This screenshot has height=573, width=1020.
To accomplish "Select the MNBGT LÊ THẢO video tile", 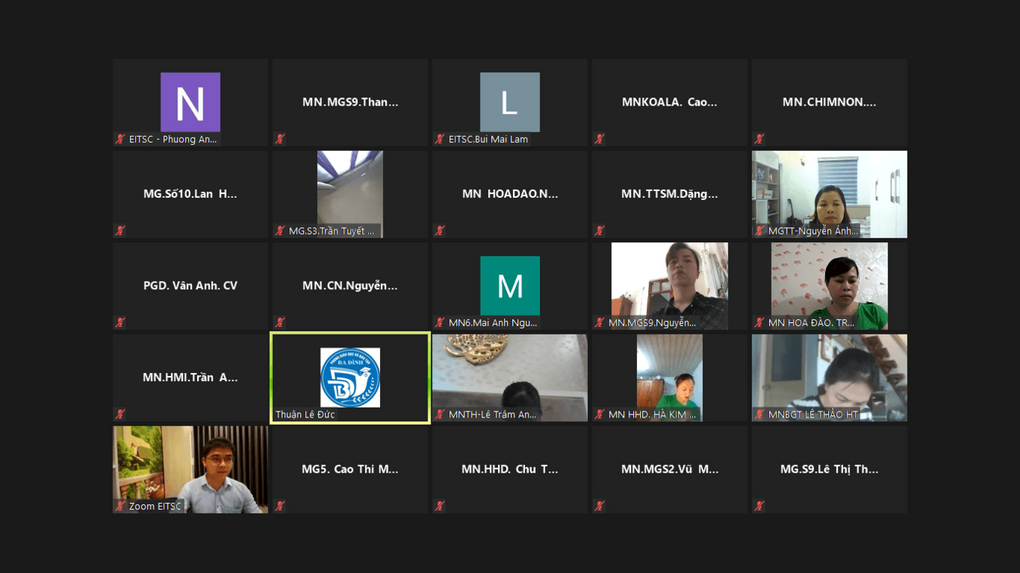I will tap(829, 376).
